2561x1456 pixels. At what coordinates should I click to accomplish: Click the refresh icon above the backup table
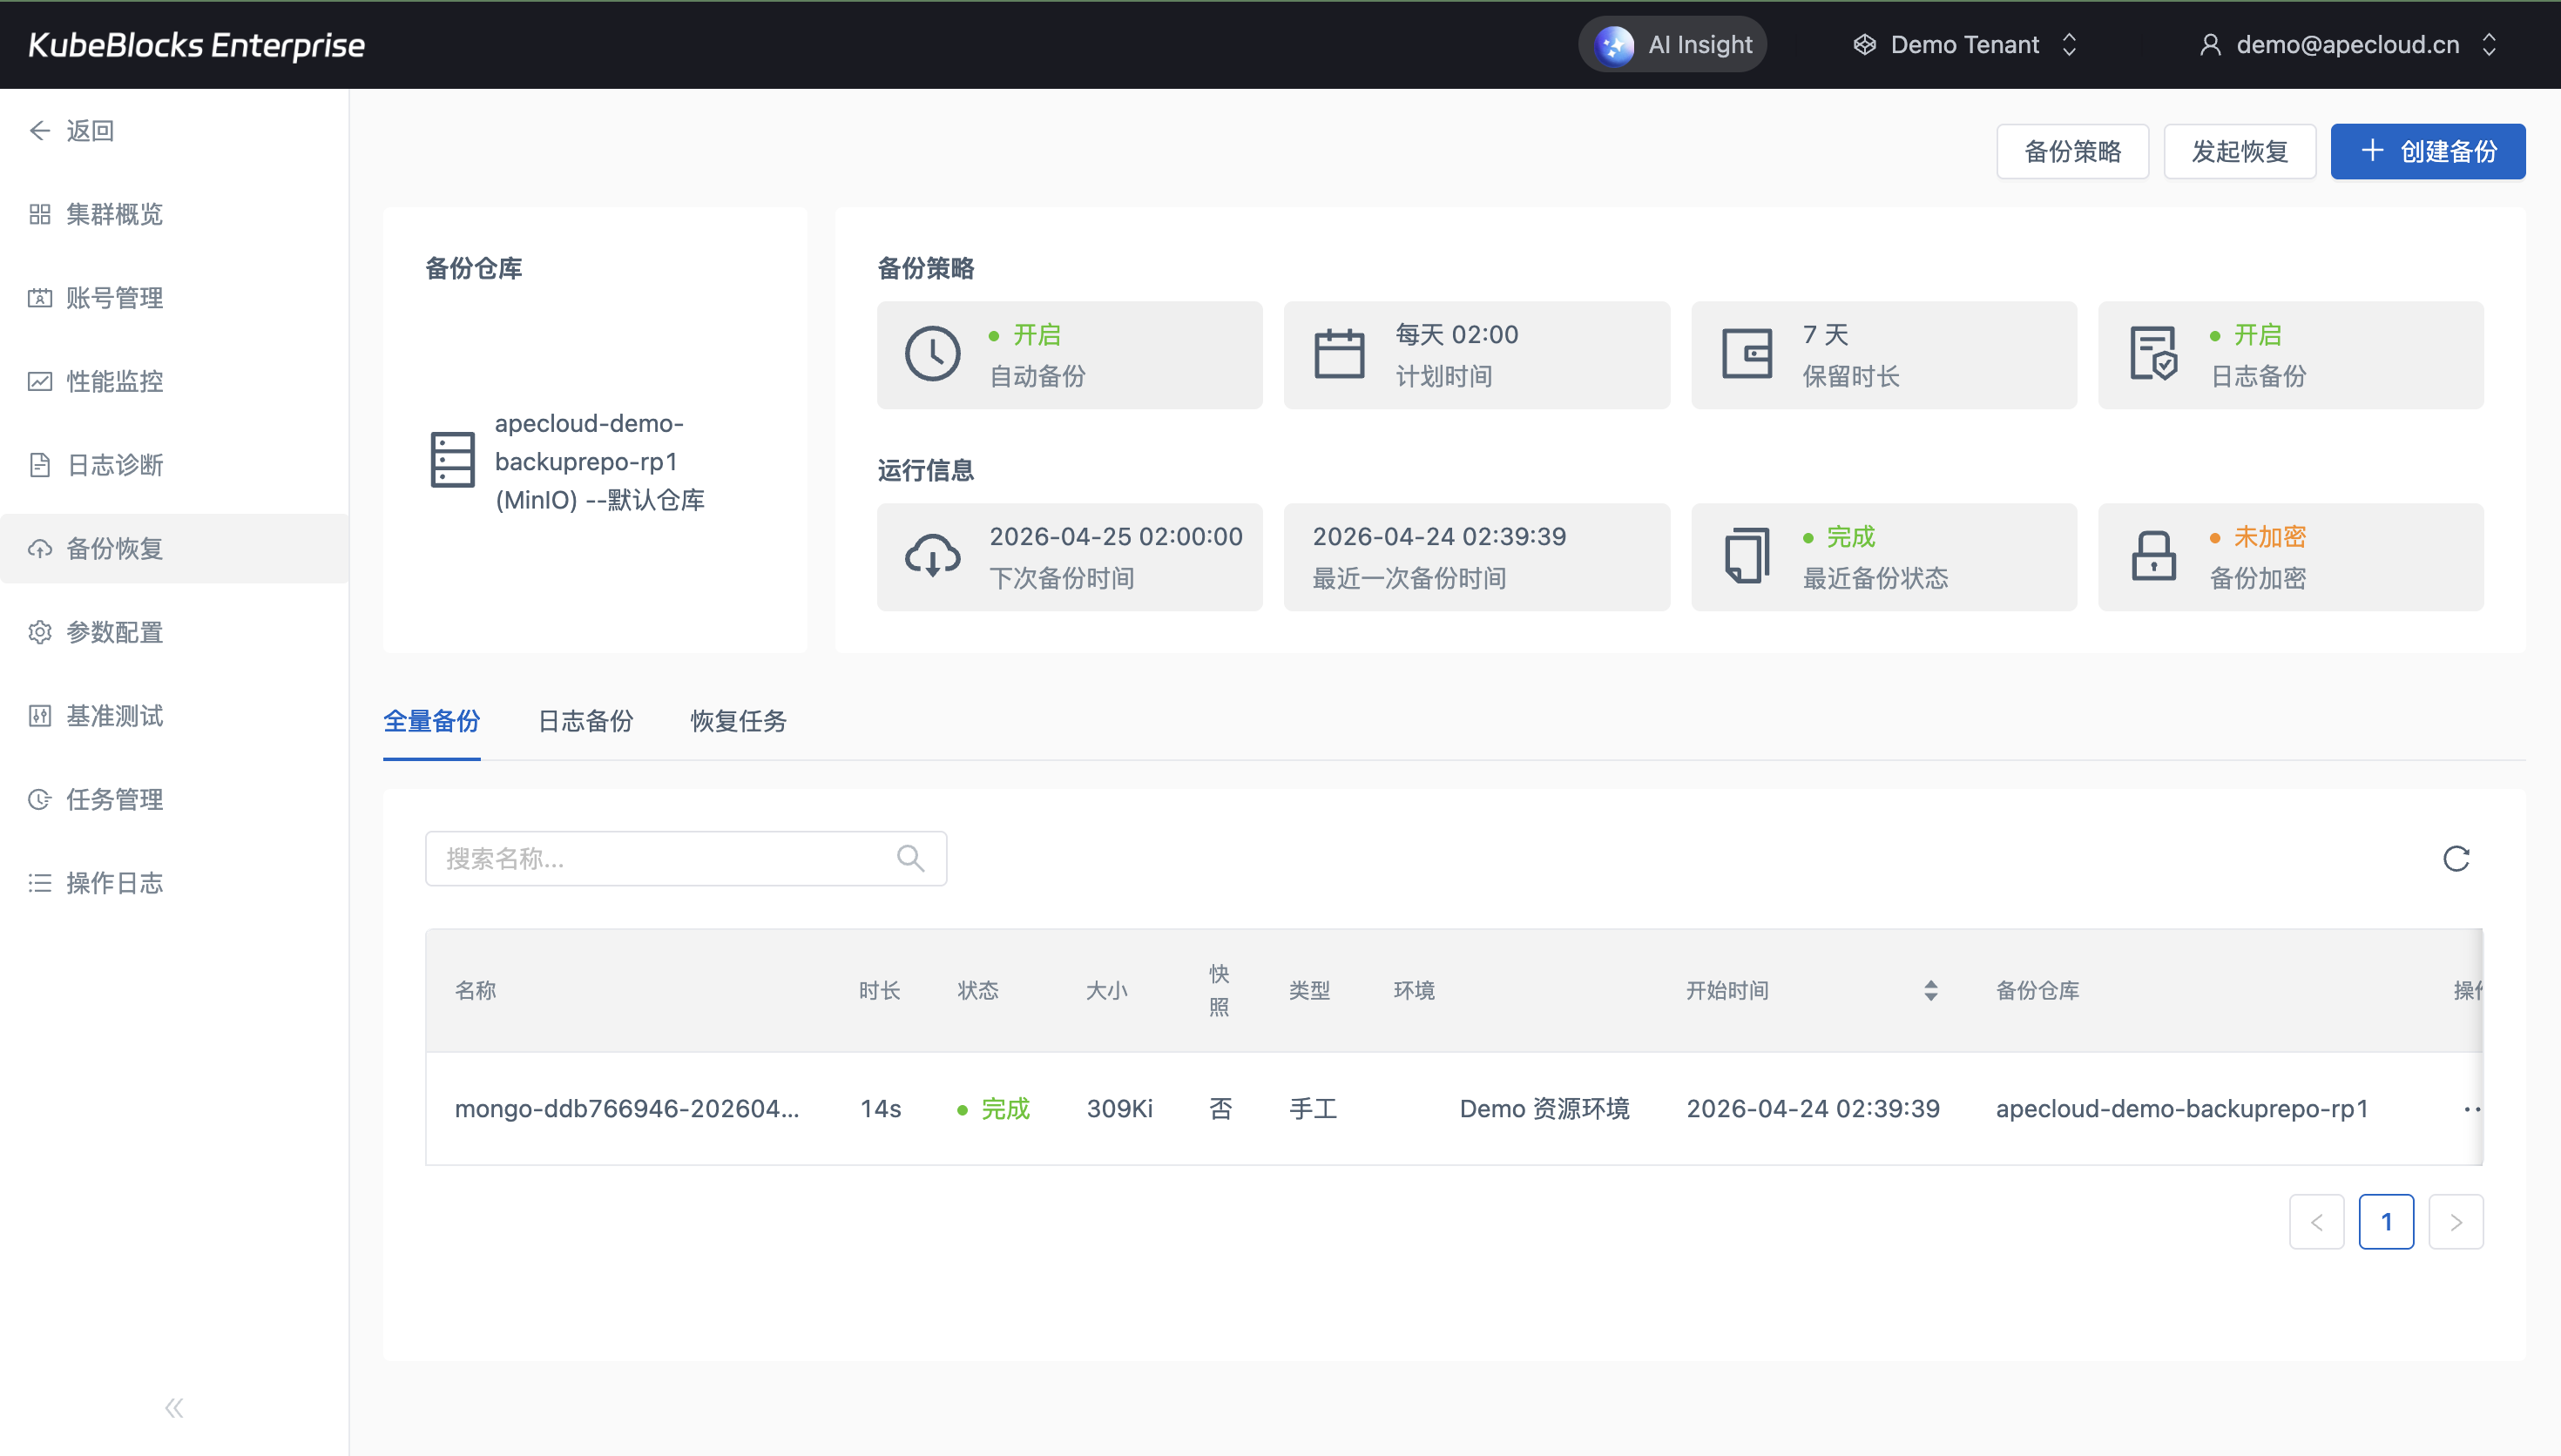tap(2456, 858)
